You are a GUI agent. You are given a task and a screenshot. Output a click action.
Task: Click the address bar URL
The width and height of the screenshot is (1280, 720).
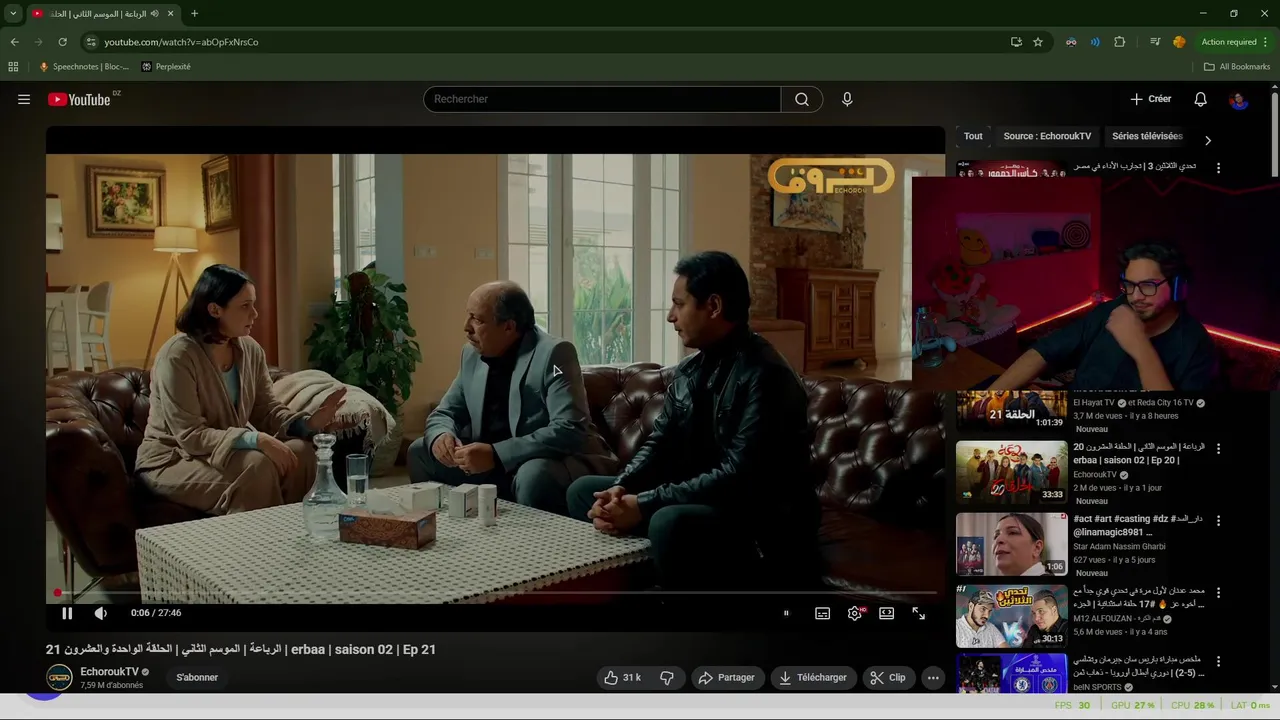click(x=181, y=42)
